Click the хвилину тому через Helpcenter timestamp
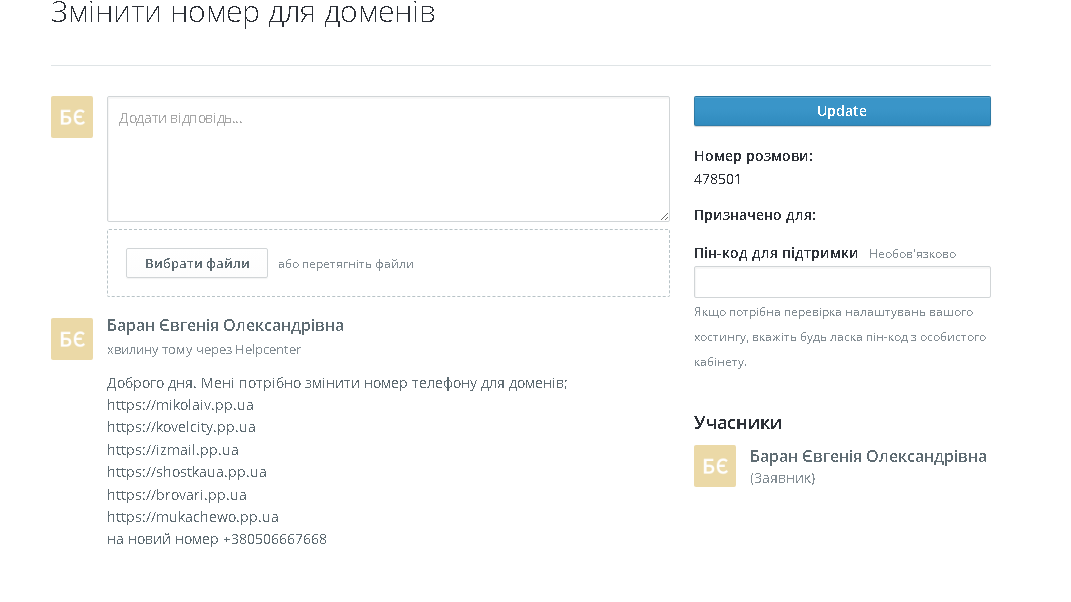The height and width of the screenshot is (602, 1071). tap(204, 350)
